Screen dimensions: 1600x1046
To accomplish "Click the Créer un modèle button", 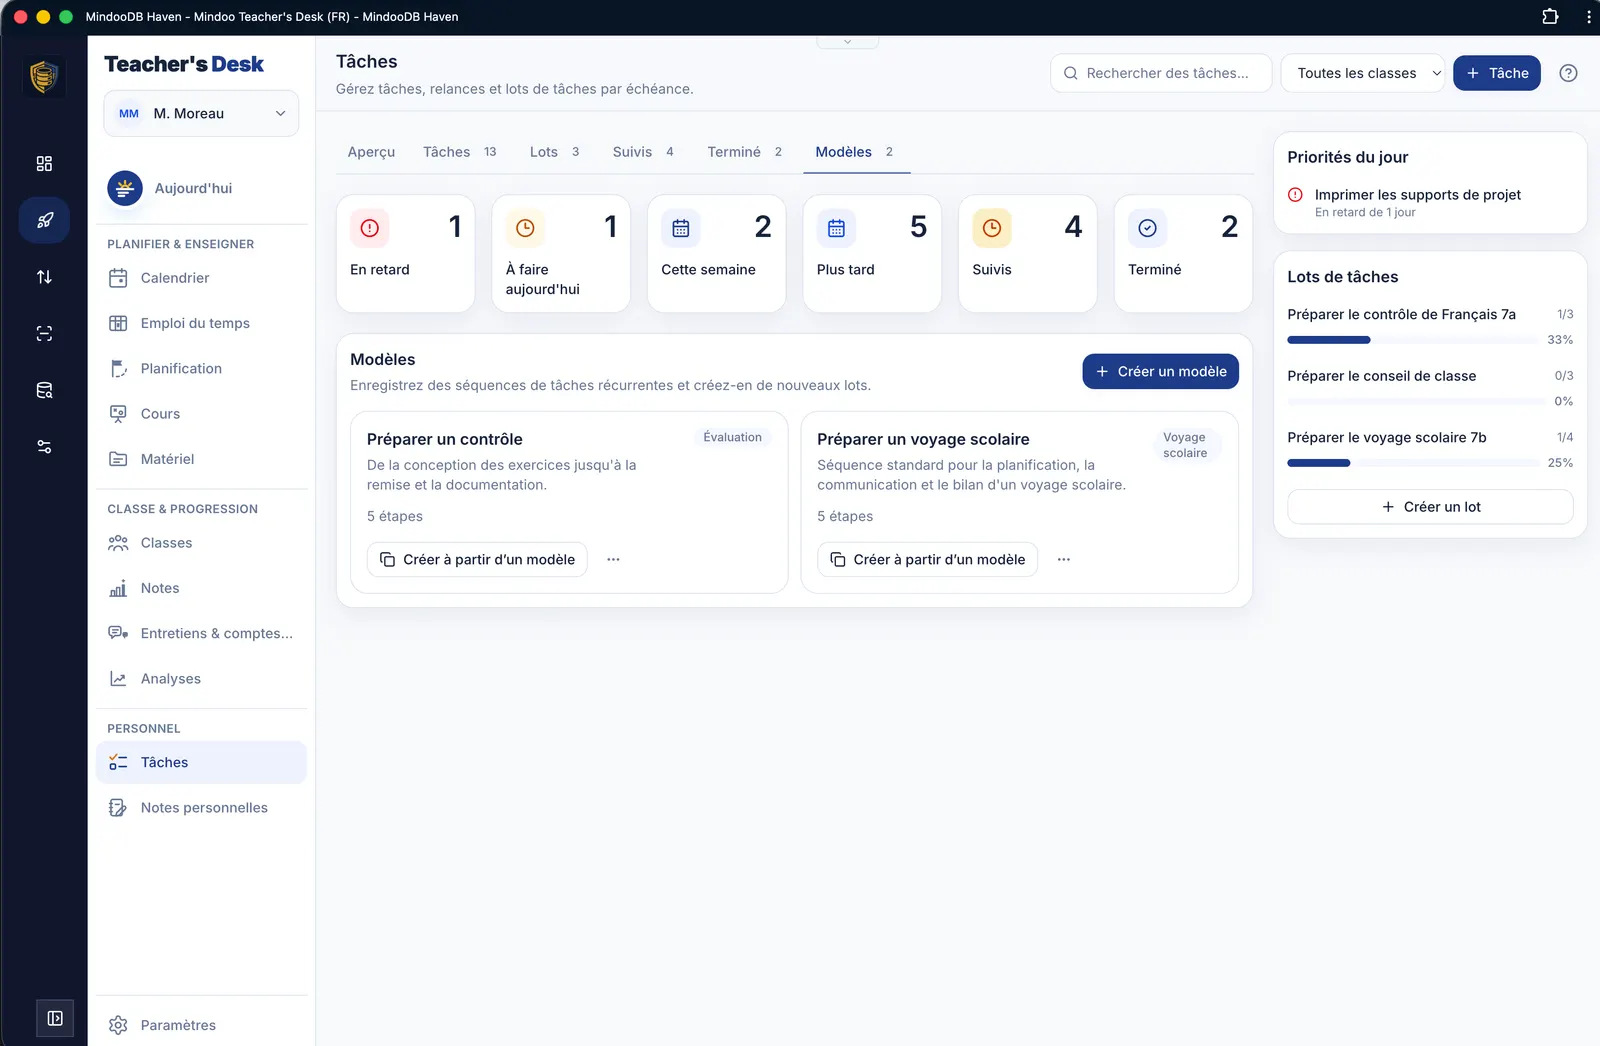I will coord(1160,371).
